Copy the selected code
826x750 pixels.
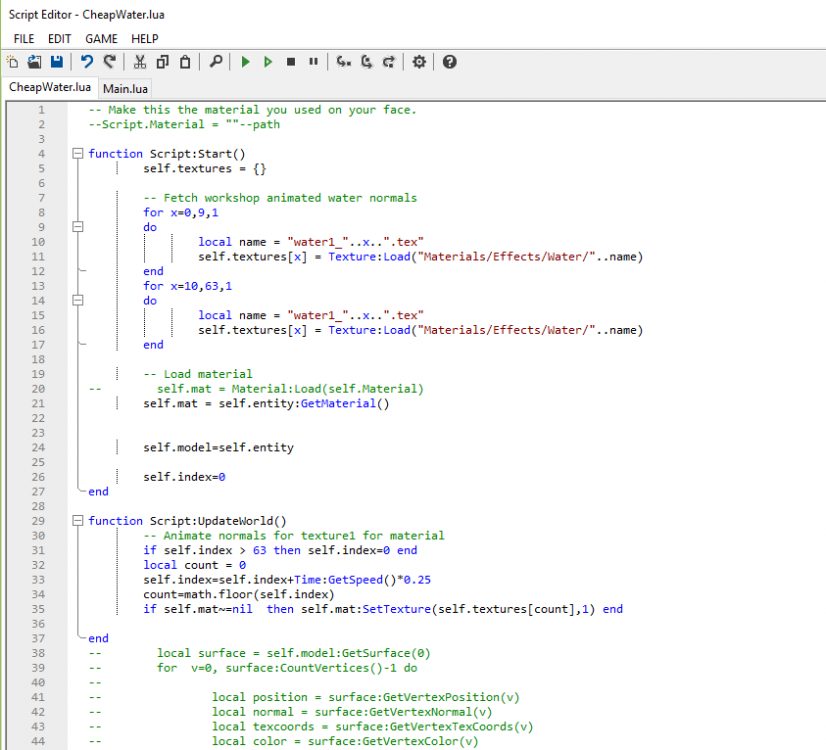pos(162,62)
